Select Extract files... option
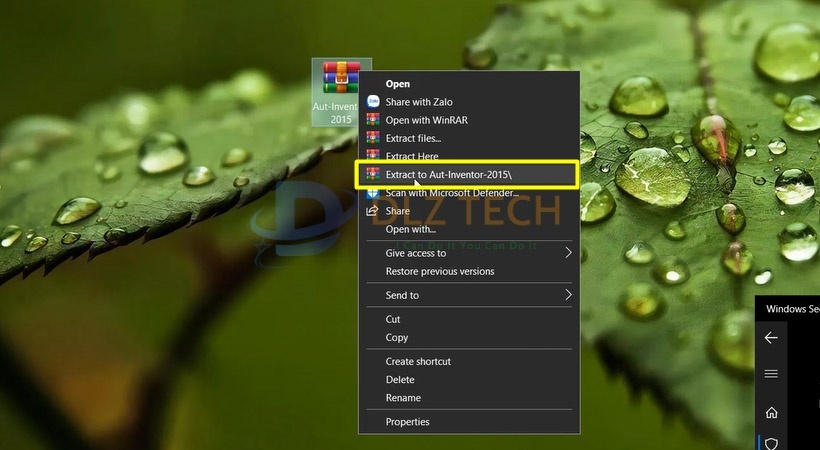The height and width of the screenshot is (450, 820). point(469,138)
